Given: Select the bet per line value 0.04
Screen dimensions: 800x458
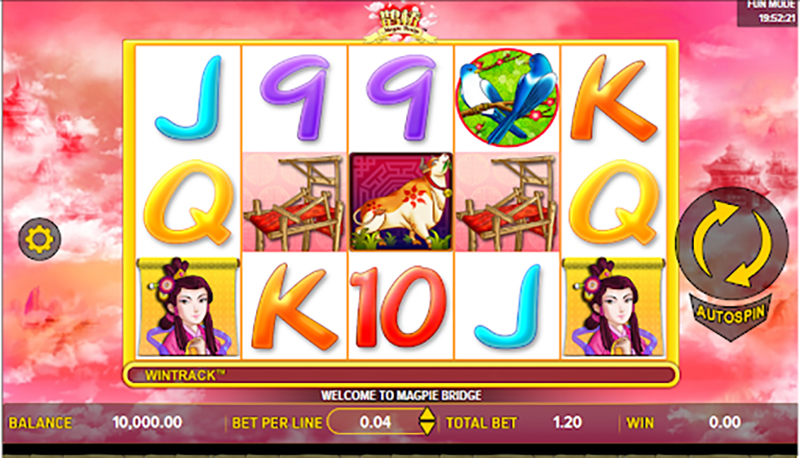Looking at the screenshot, I should [x=375, y=422].
